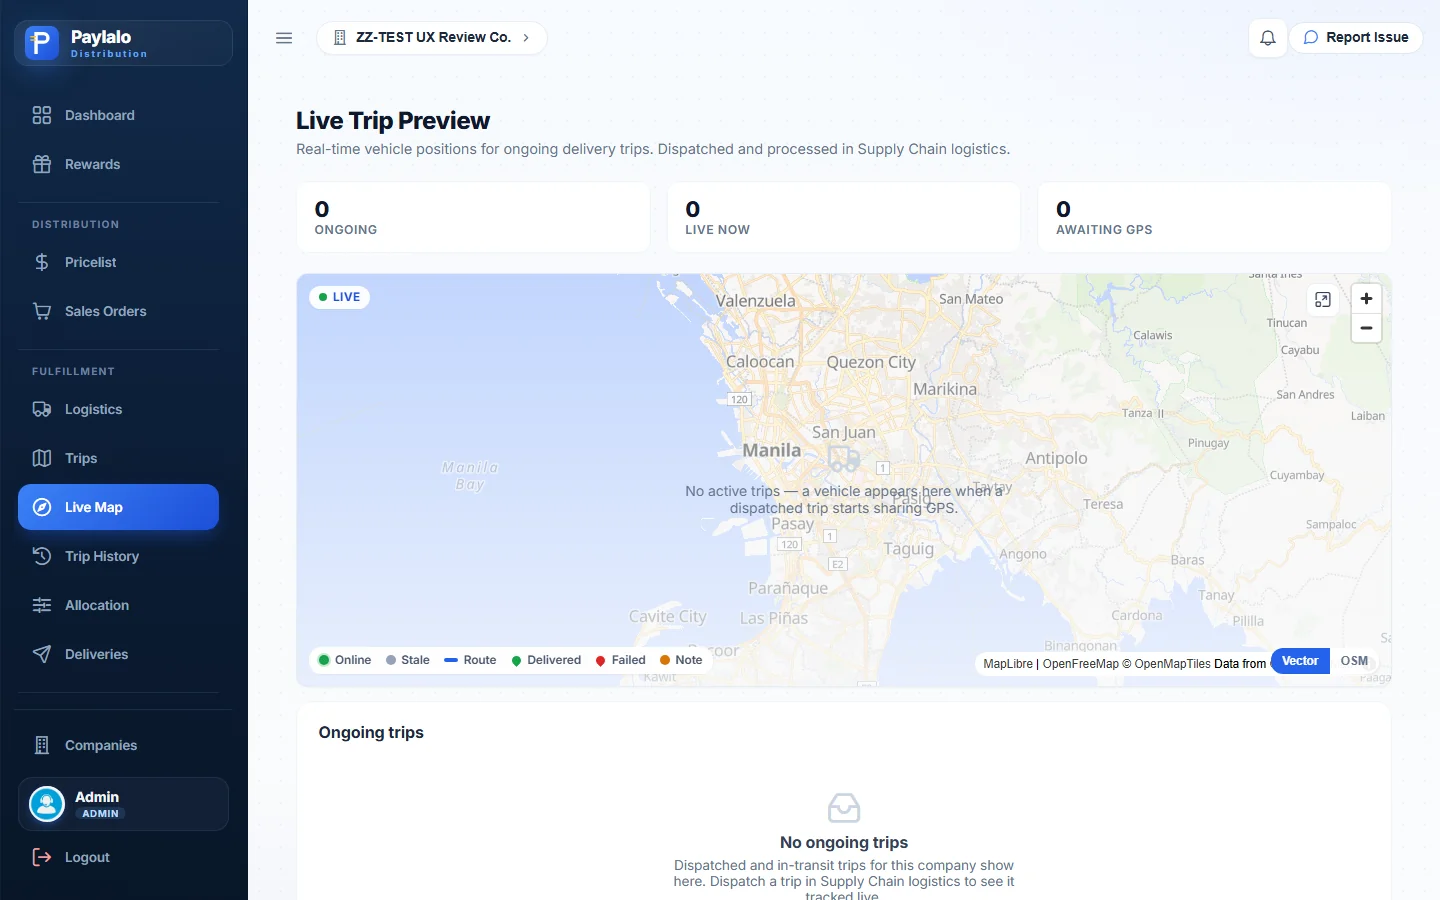
Task: Click the Report Issue button
Action: click(x=1356, y=38)
